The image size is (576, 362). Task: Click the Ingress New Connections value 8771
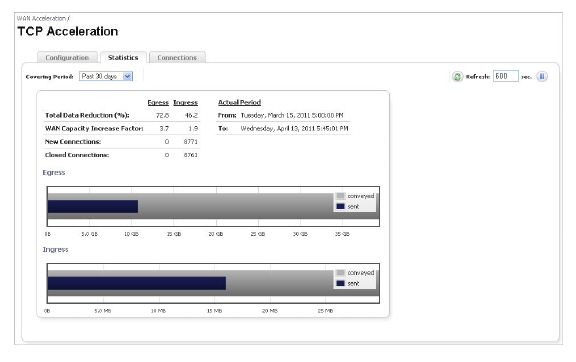click(190, 141)
